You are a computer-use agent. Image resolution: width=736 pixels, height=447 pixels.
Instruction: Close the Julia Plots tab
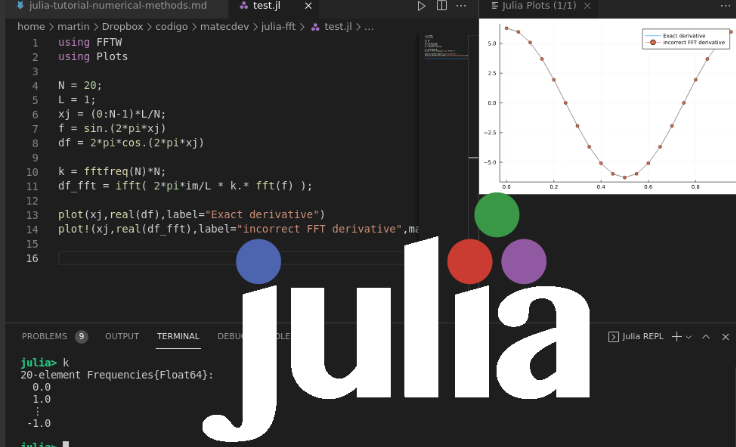[587, 6]
